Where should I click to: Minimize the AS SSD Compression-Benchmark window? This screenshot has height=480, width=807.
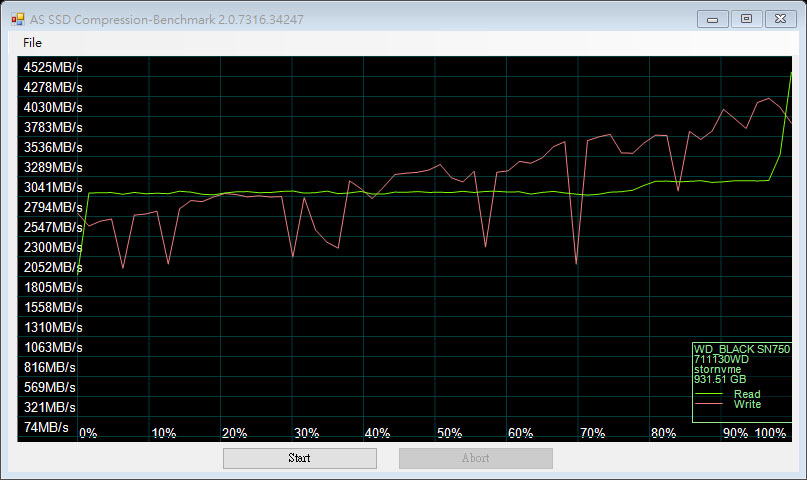click(x=712, y=19)
